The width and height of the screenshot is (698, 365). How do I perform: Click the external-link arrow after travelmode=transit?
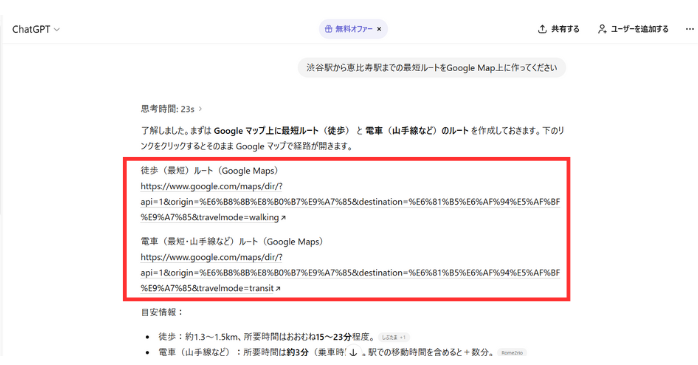pos(278,288)
